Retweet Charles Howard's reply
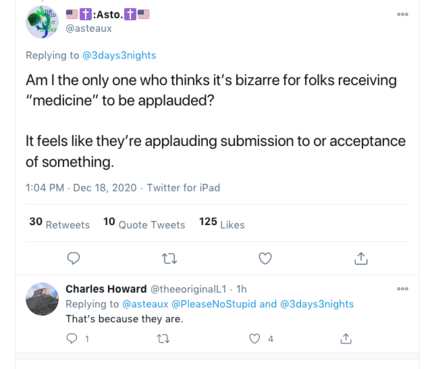This screenshot has width=434, height=369. (x=163, y=339)
